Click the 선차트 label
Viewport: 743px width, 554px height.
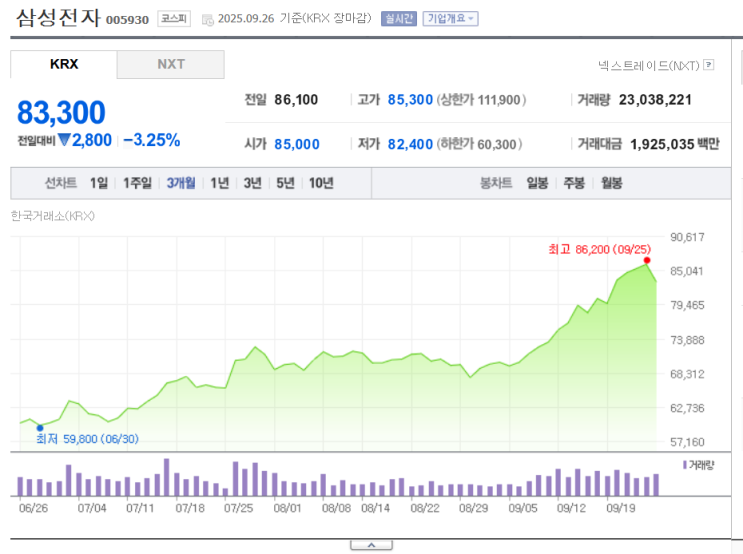click(61, 183)
